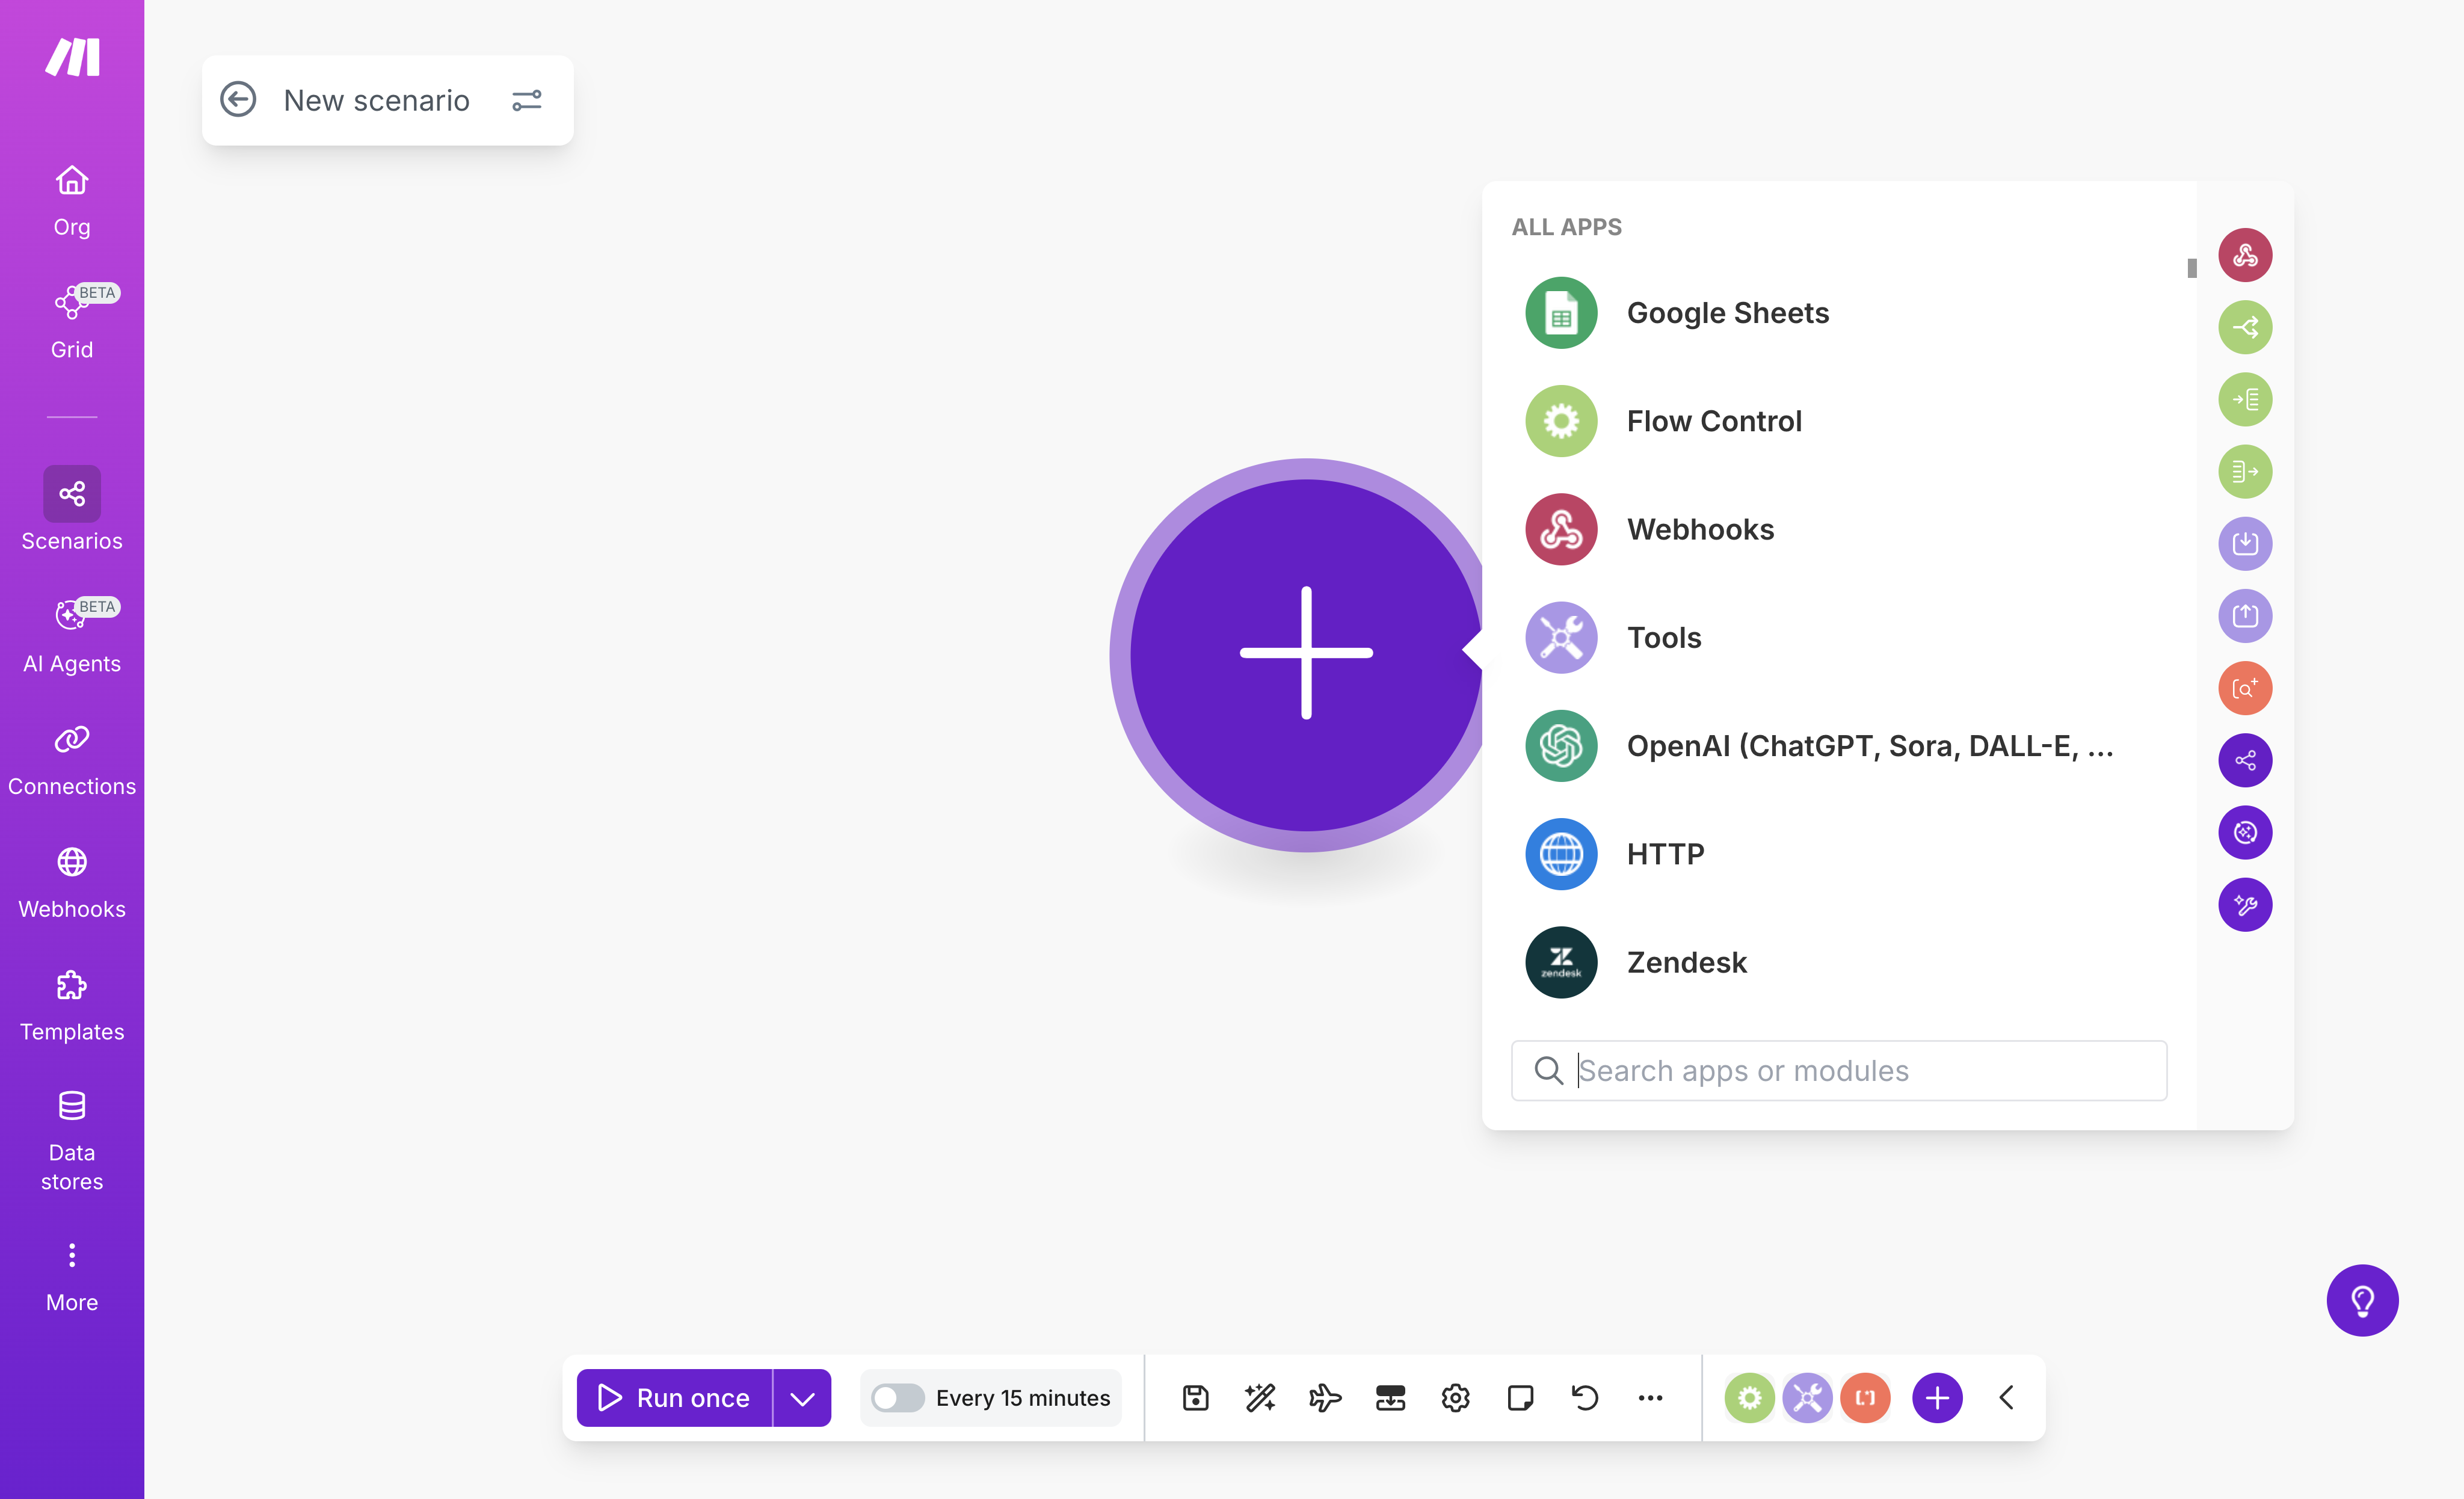Toggle the Every 15 minutes scheduling switch
Image resolution: width=2464 pixels, height=1499 pixels.
coord(898,1398)
